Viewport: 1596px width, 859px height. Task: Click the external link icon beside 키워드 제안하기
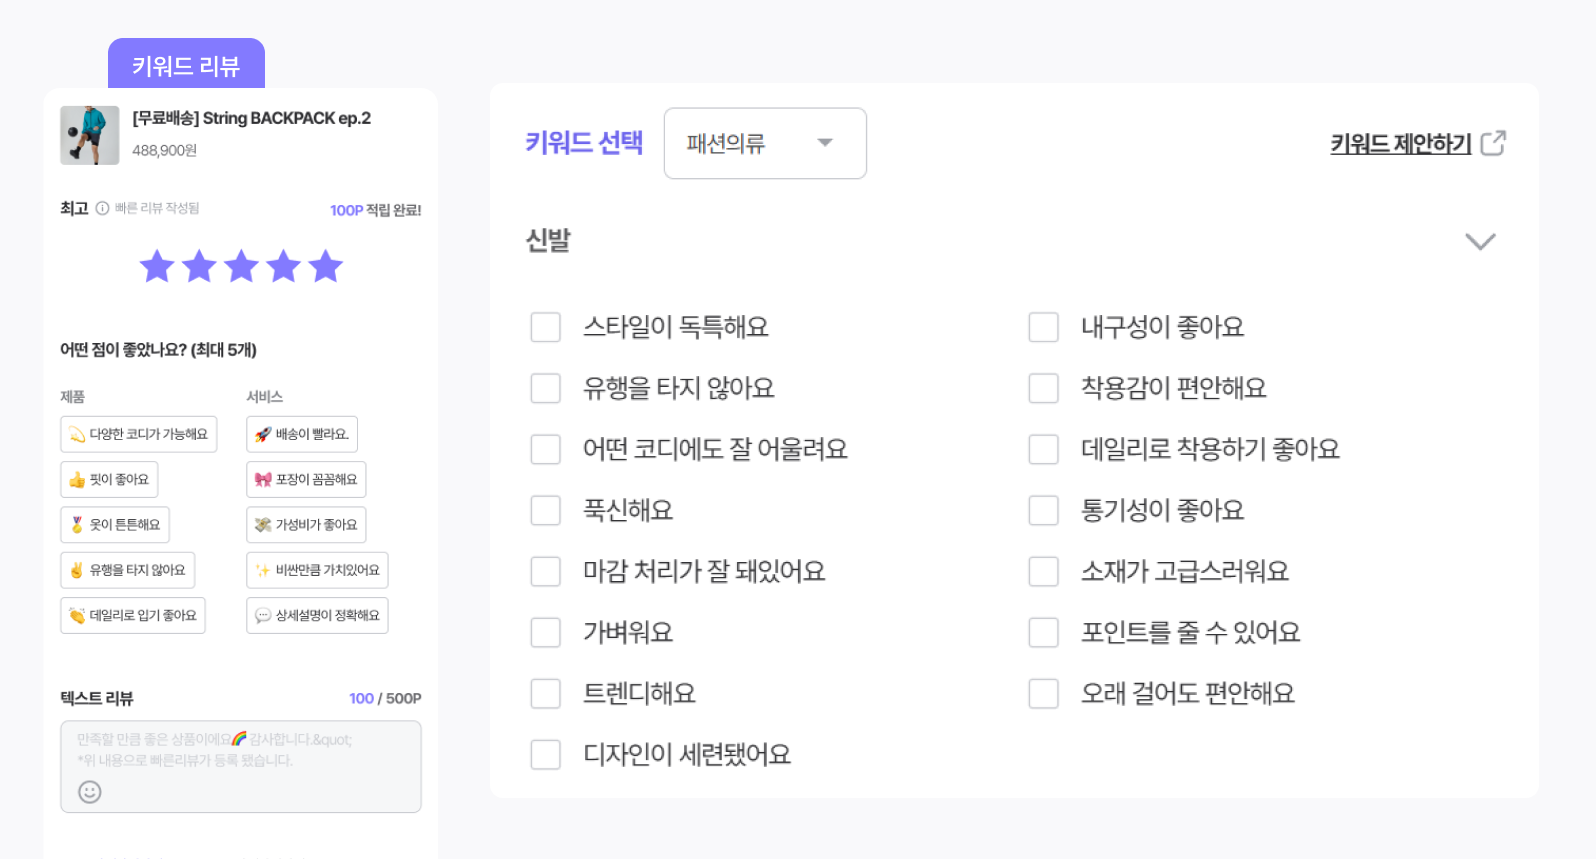(x=1493, y=143)
